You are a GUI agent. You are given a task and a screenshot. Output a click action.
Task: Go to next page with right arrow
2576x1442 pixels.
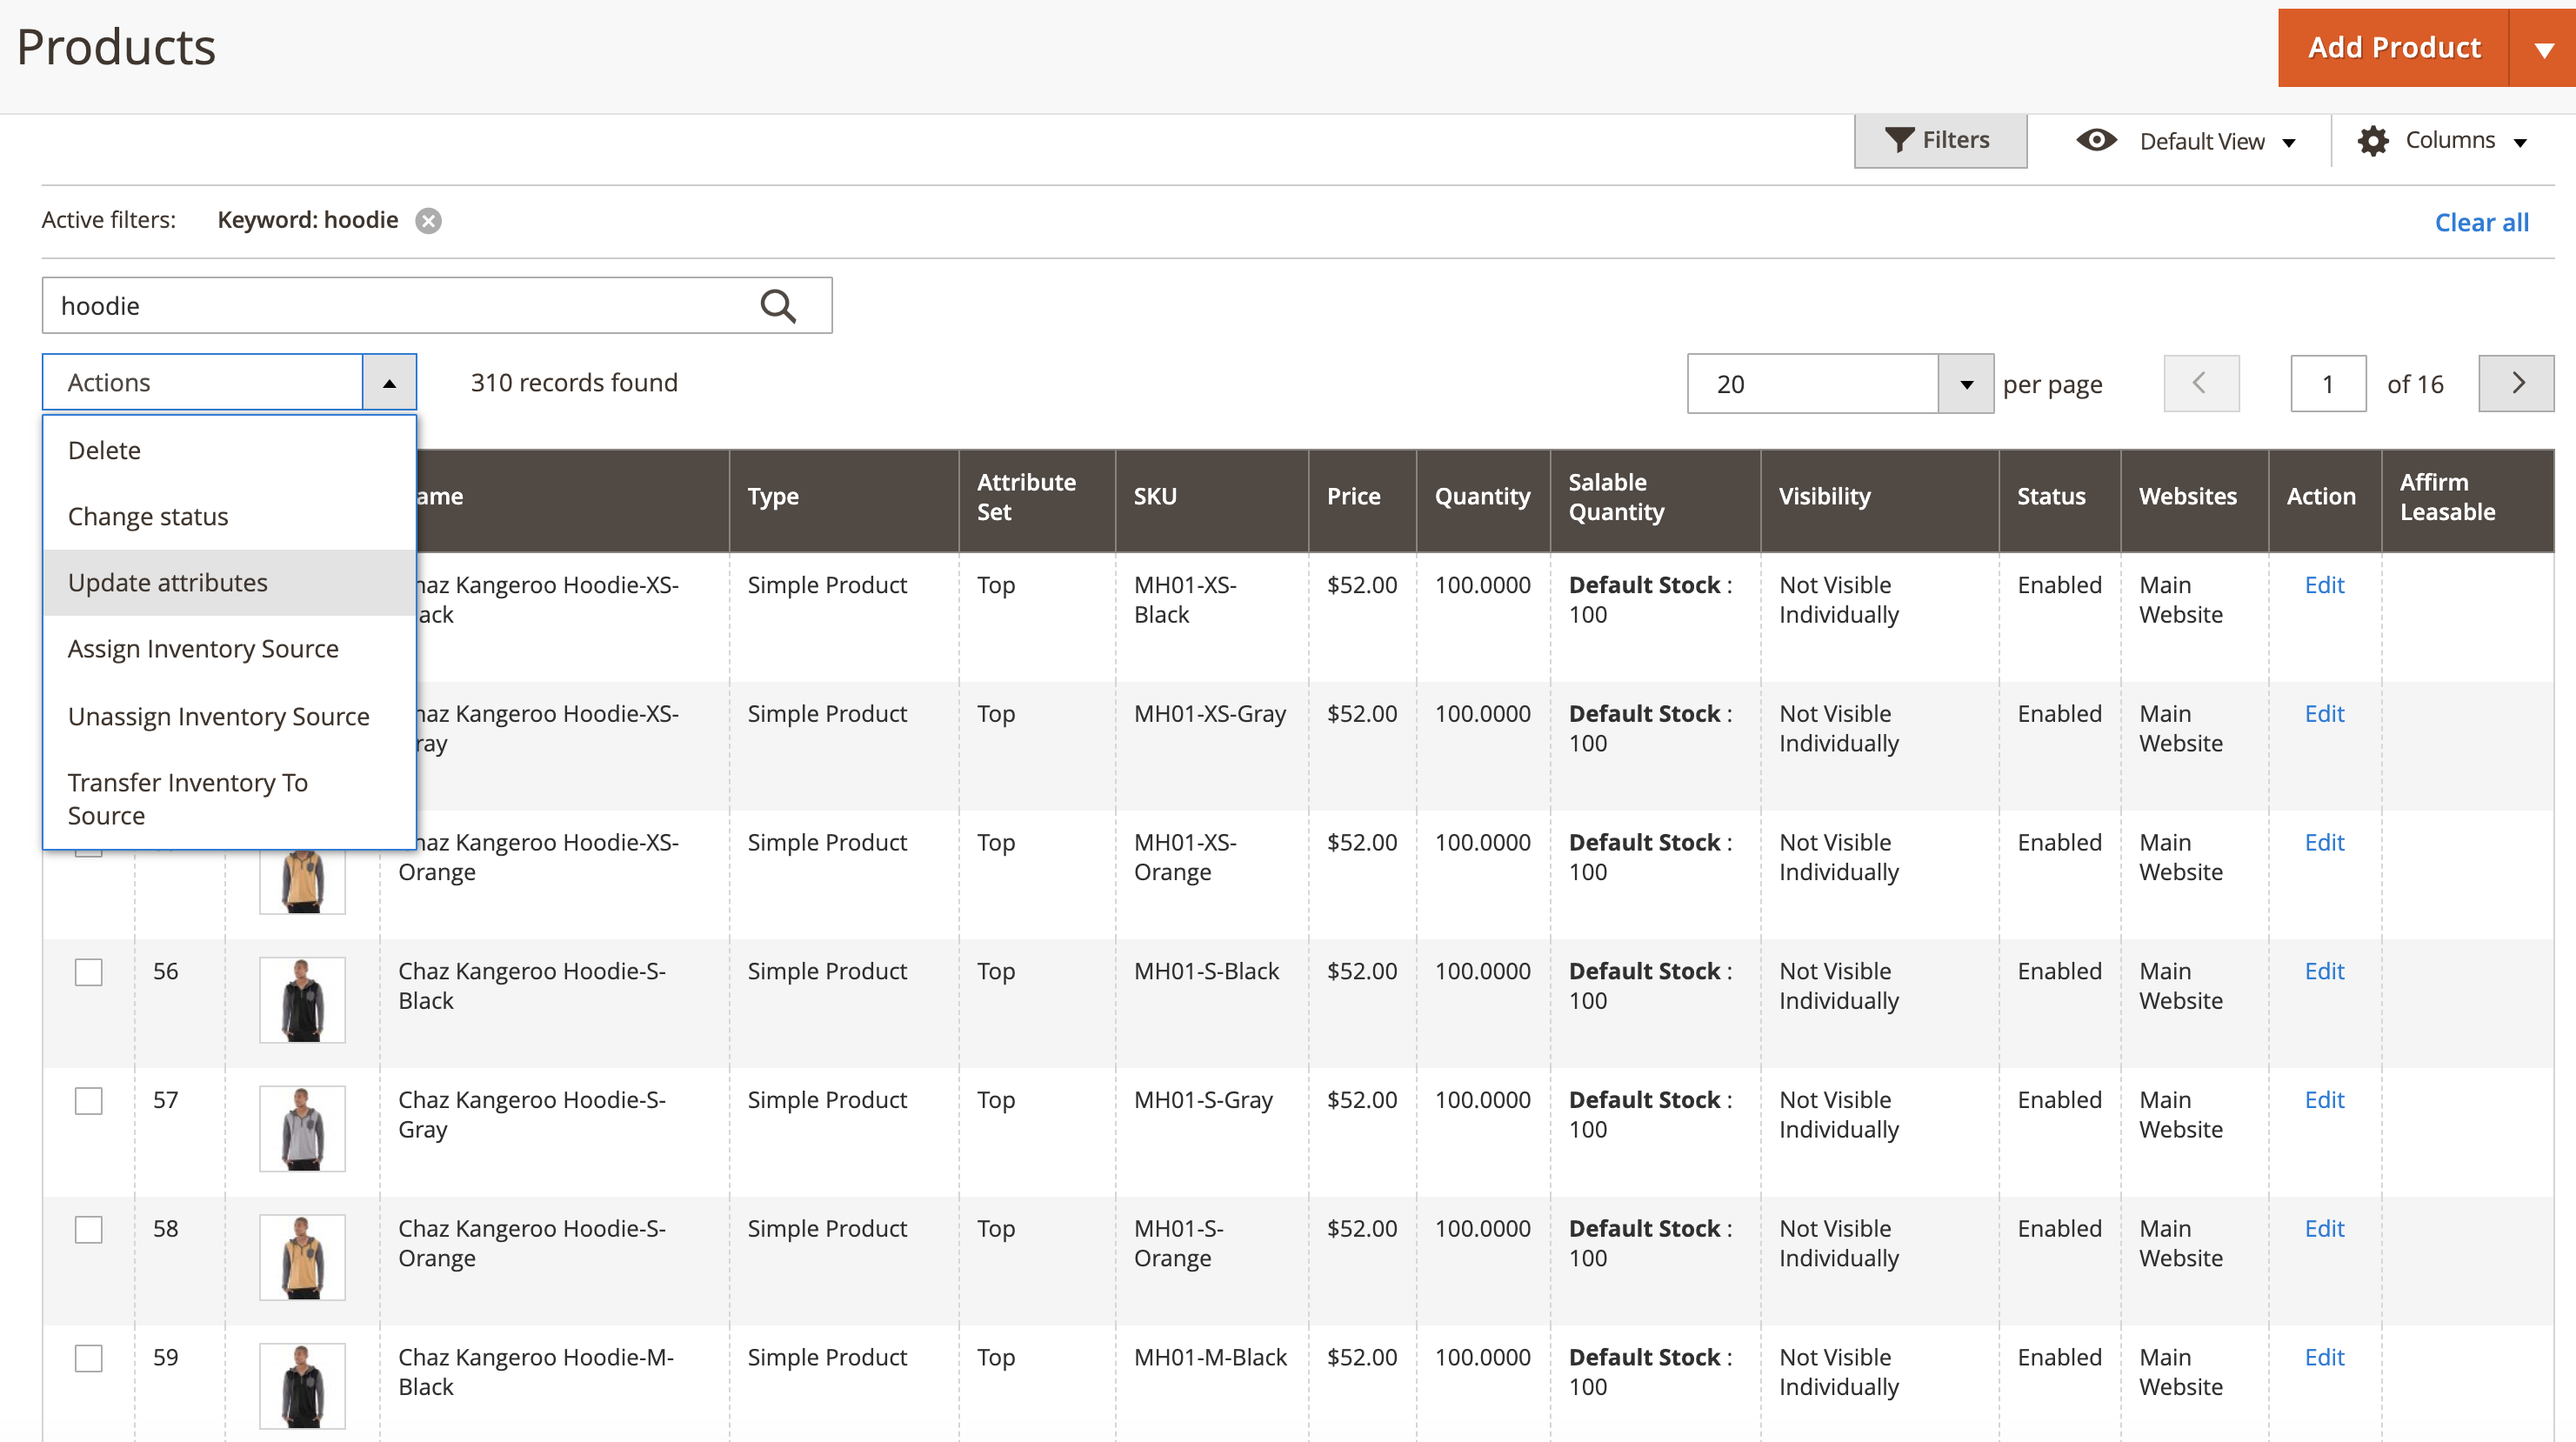pyautogui.click(x=2516, y=383)
